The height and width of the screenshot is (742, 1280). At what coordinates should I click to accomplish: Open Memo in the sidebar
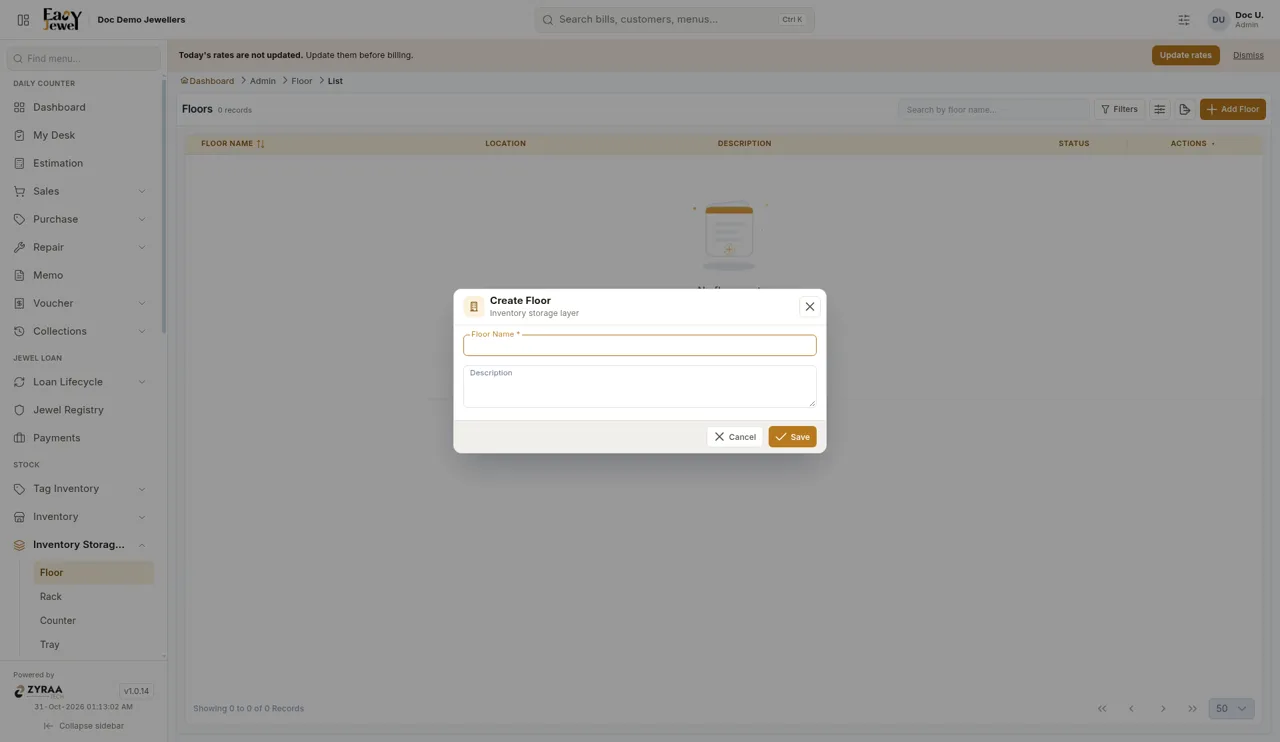80,275
